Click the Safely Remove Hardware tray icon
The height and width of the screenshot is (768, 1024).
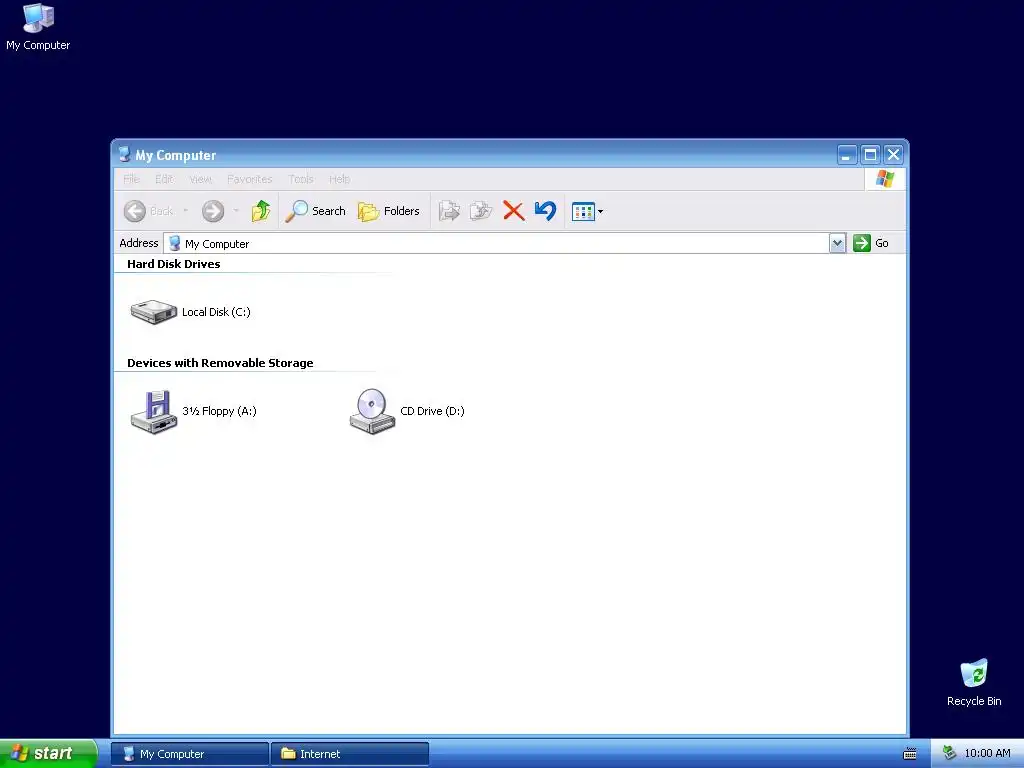949,753
